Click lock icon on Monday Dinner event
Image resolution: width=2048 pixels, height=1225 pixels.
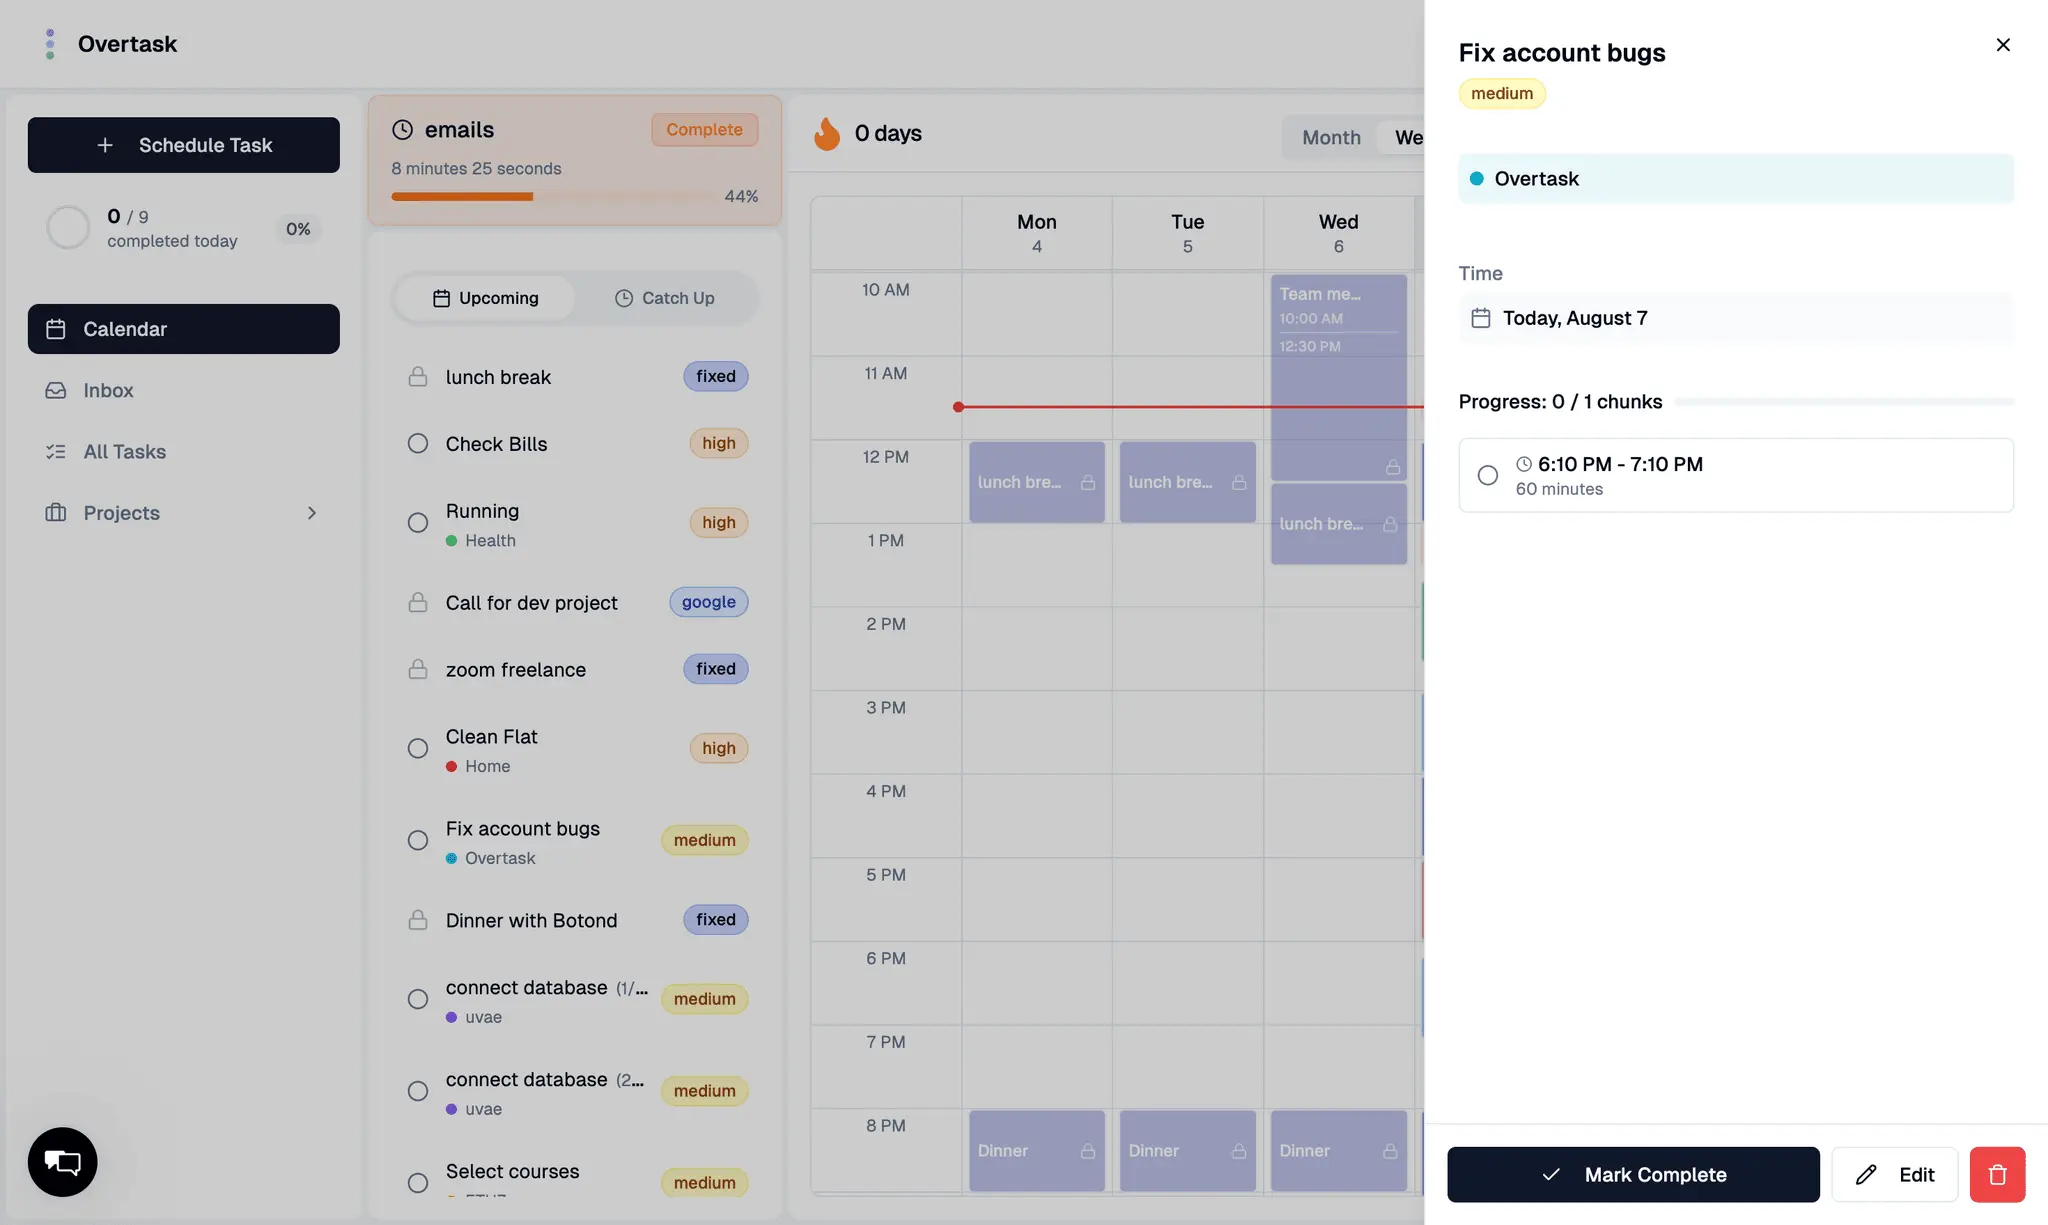[1088, 1151]
